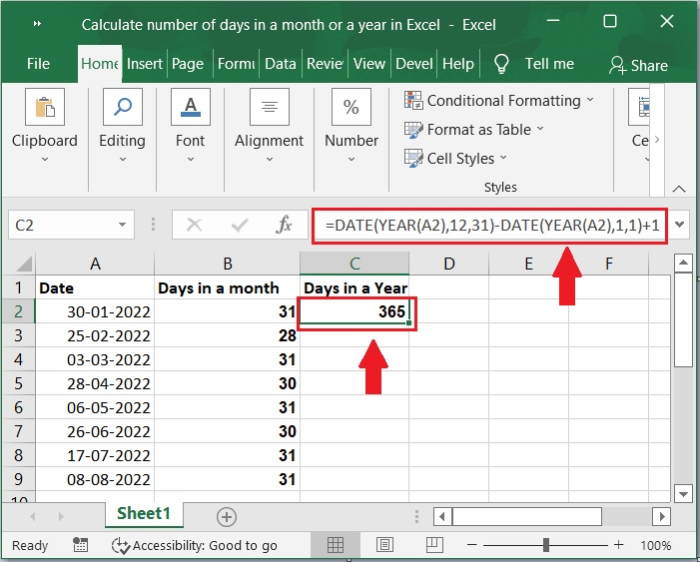700x562 pixels.
Task: Switch to the Data tab
Action: pos(280,64)
